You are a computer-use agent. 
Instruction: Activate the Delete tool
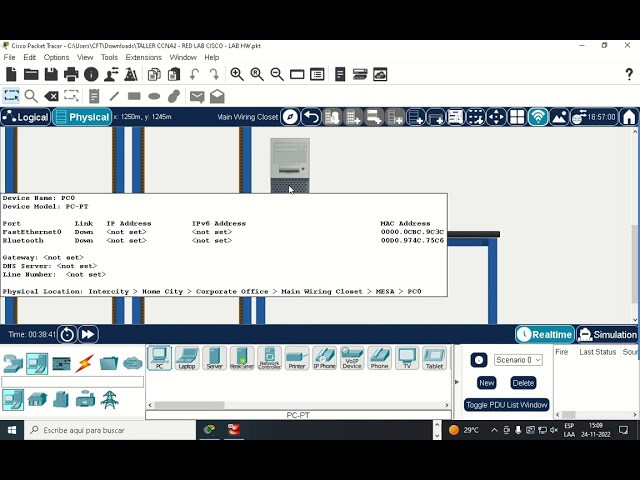point(51,96)
